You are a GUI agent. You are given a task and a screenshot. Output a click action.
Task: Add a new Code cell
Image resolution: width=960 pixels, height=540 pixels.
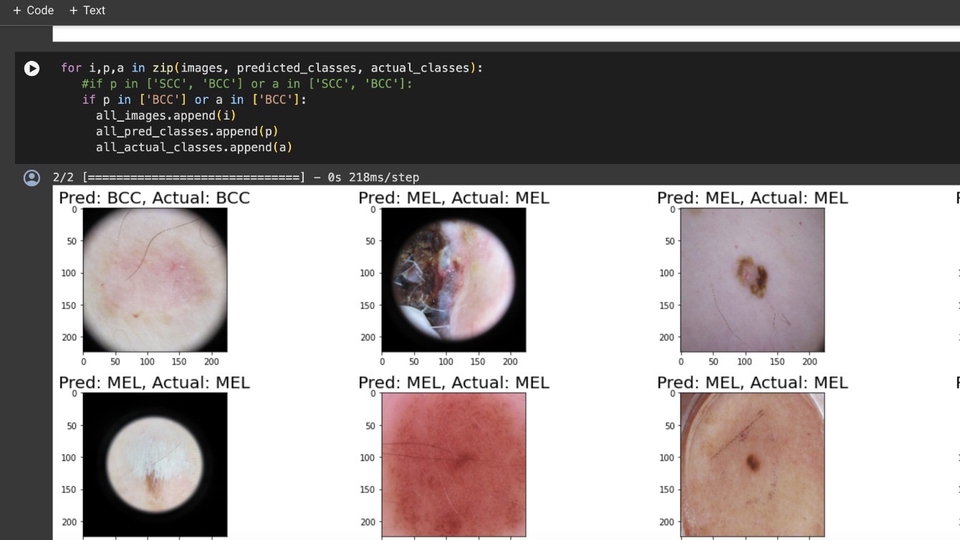tap(34, 10)
